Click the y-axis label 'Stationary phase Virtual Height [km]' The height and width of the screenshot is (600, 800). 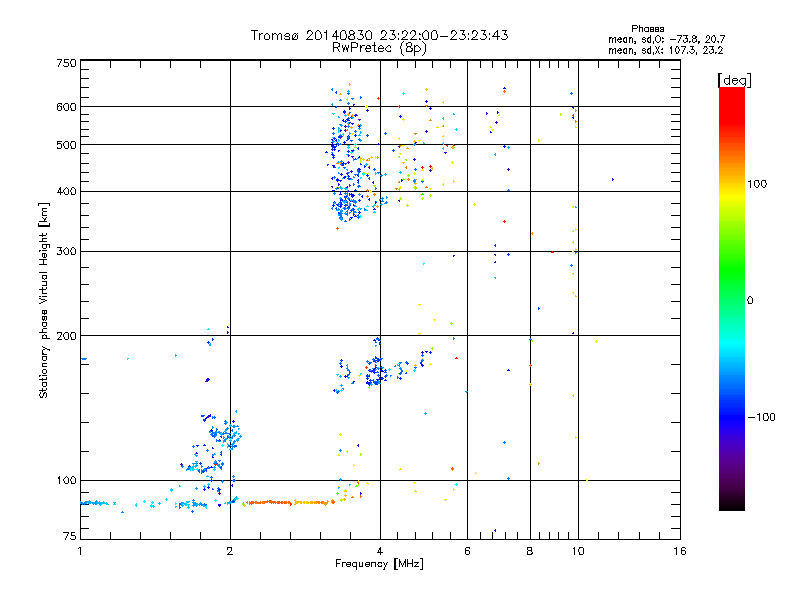43,300
